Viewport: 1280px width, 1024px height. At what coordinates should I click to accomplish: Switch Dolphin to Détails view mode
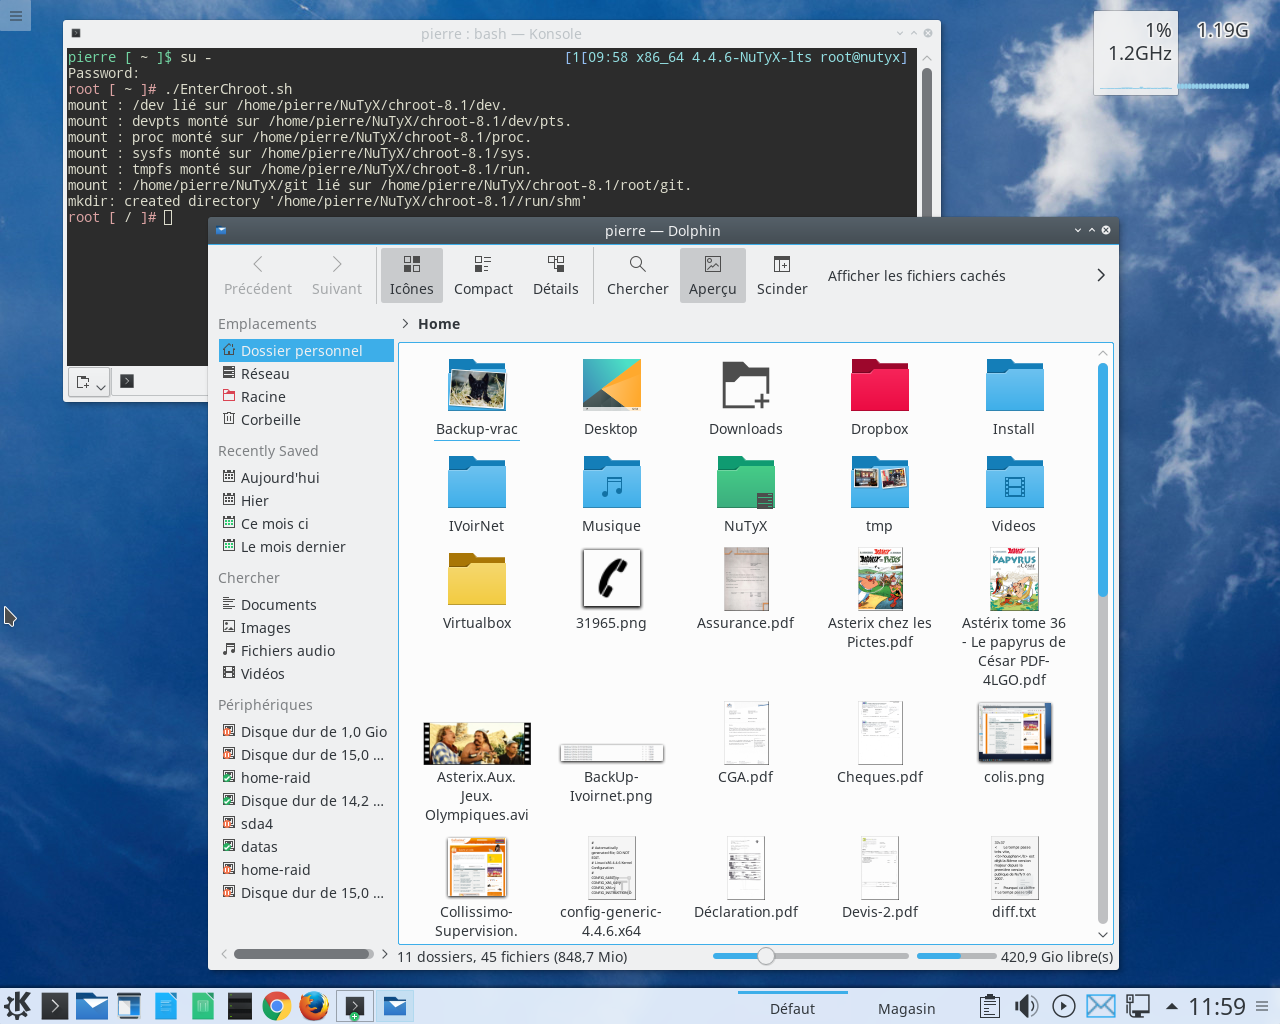[556, 275]
